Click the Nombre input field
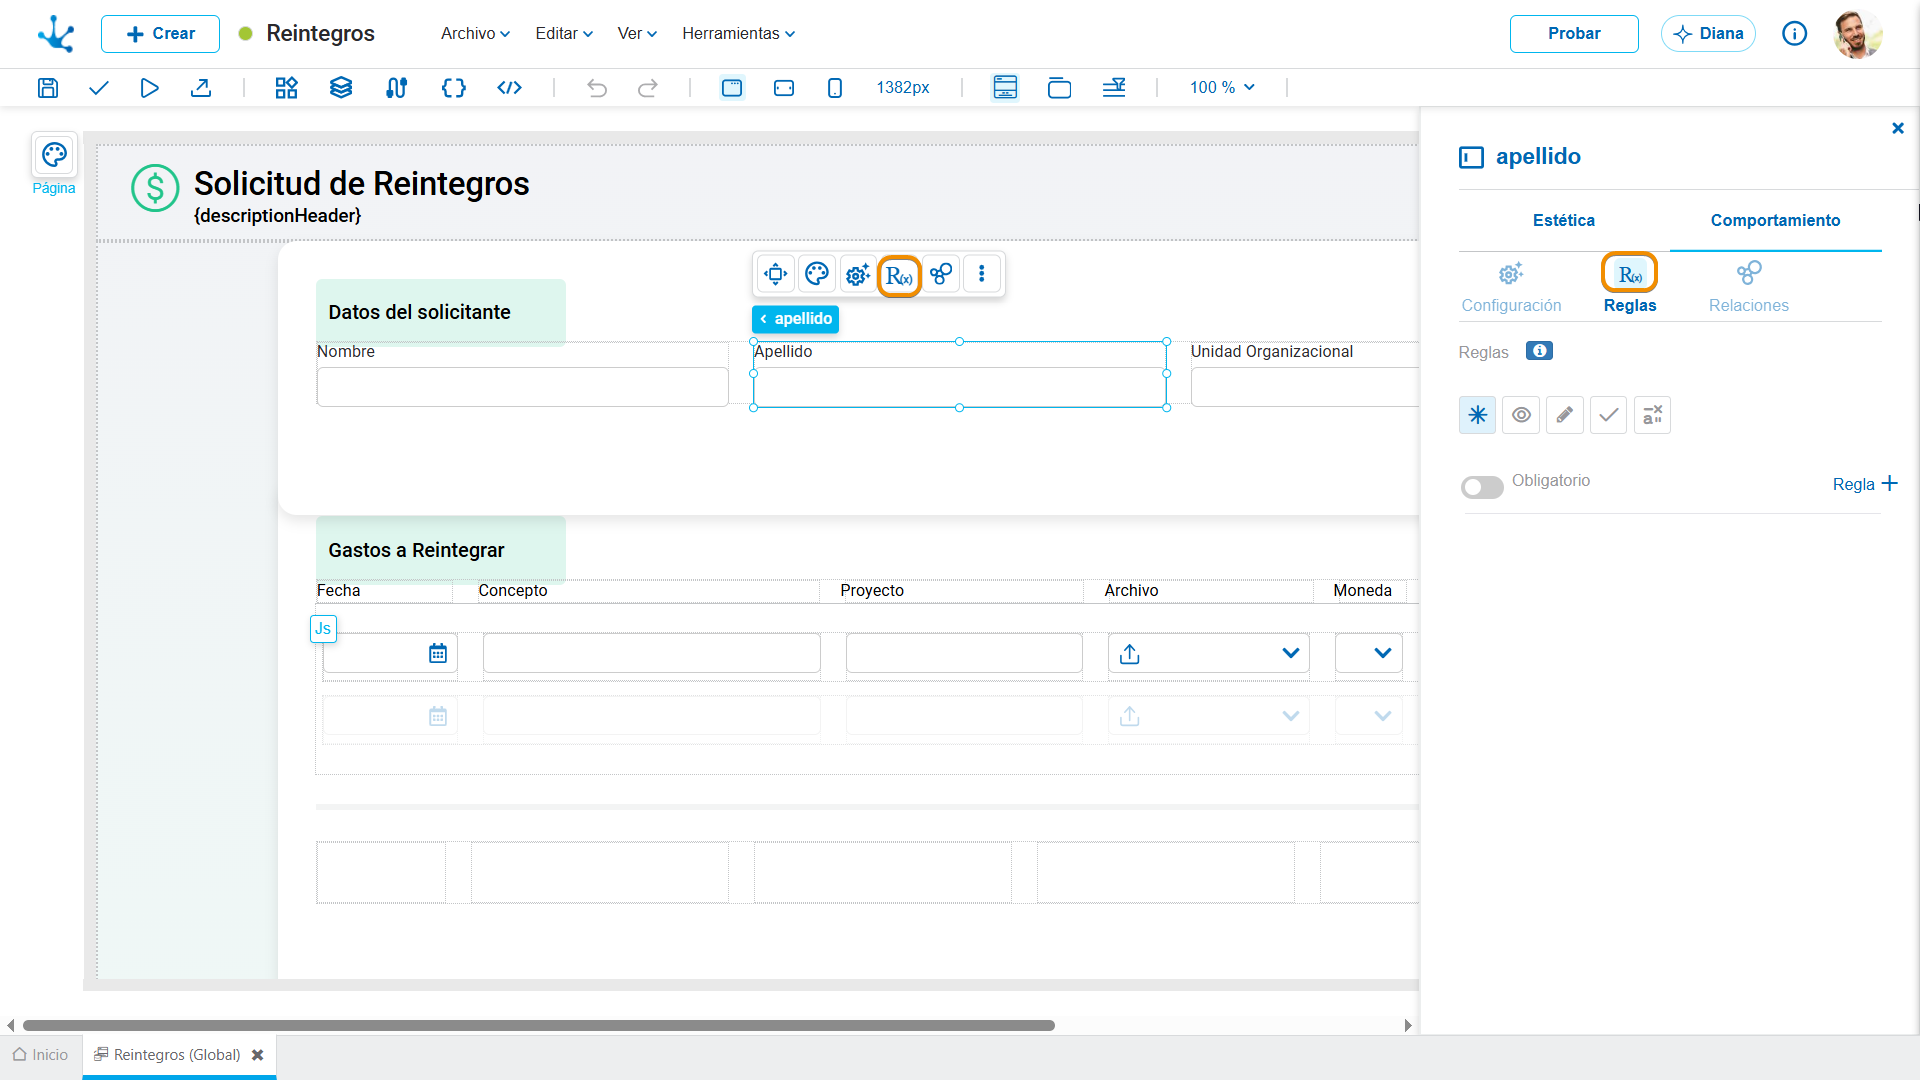This screenshot has width=1920, height=1080. 523,387
